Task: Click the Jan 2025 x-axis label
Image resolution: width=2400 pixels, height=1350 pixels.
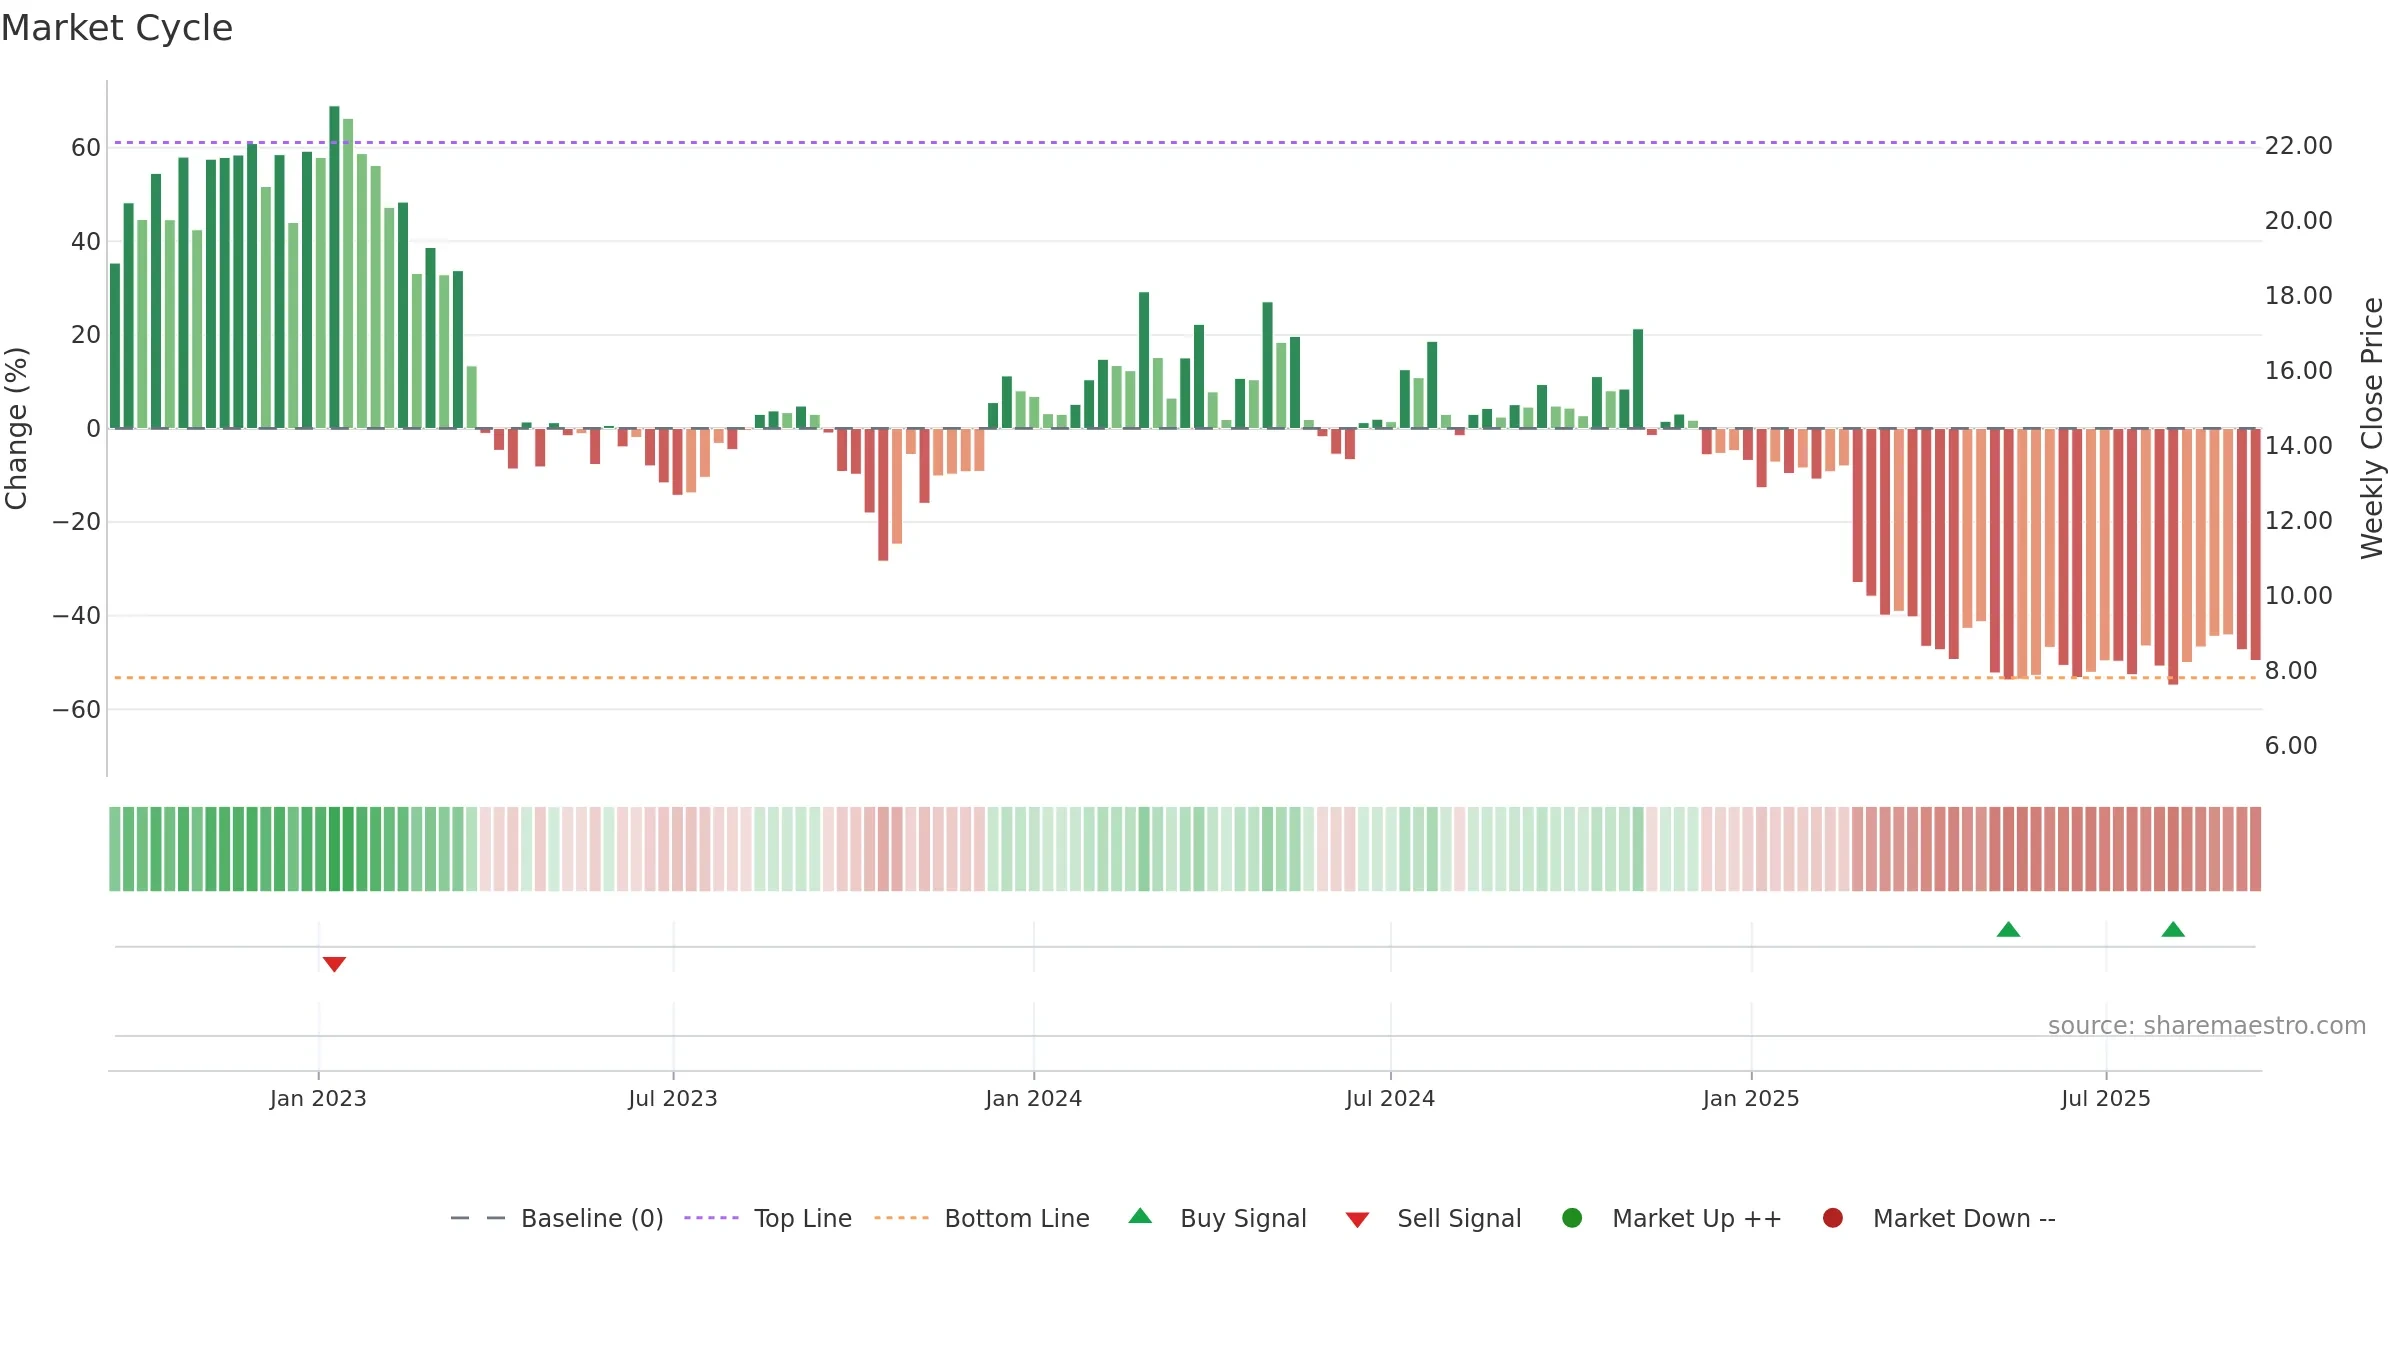Action: pyautogui.click(x=1751, y=1098)
